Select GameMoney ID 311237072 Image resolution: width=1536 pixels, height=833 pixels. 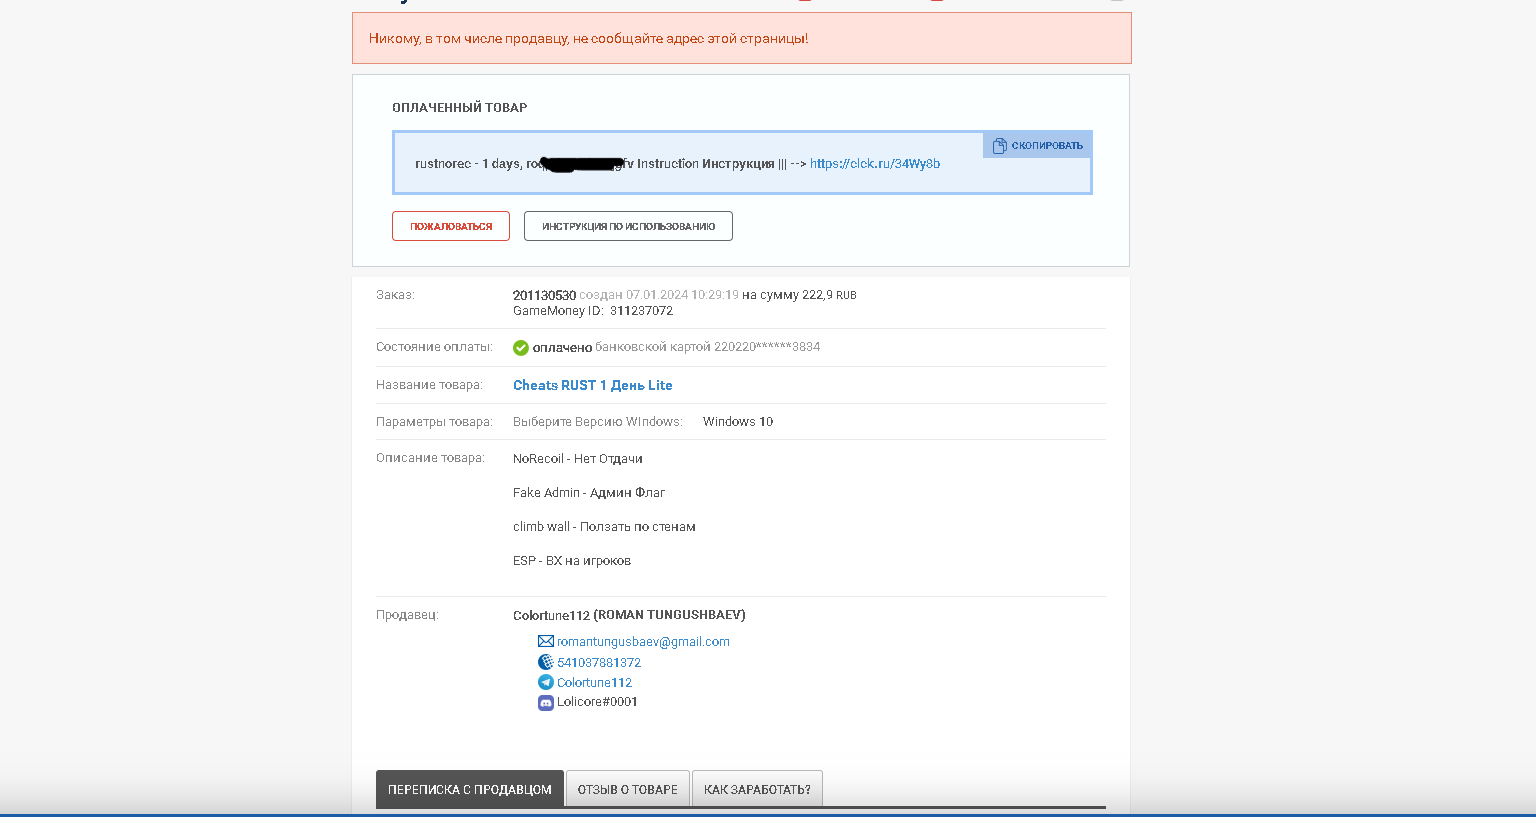tap(641, 311)
